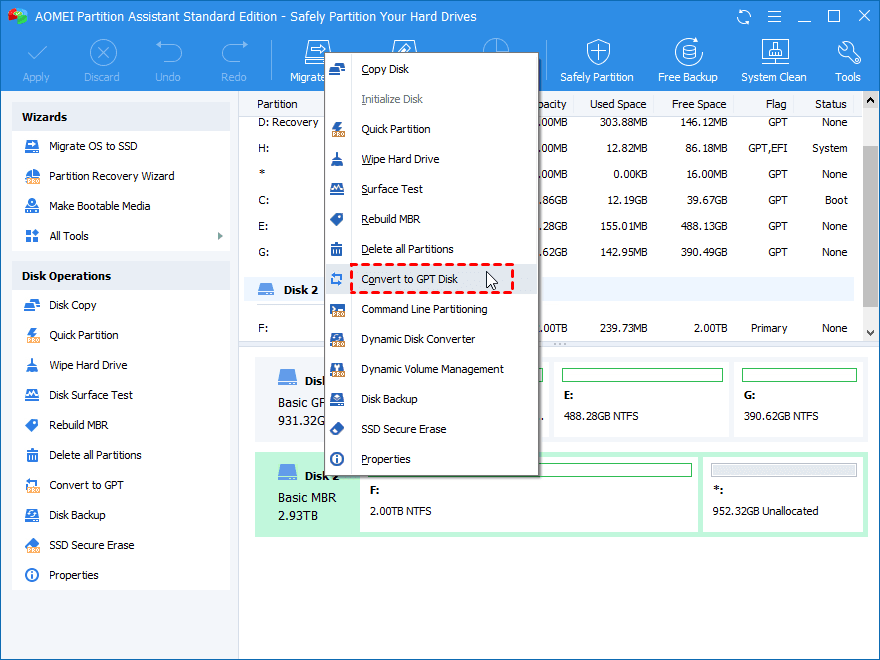The image size is (880, 660).
Task: Click Disk Surface Test in sidebar
Action: [91, 395]
